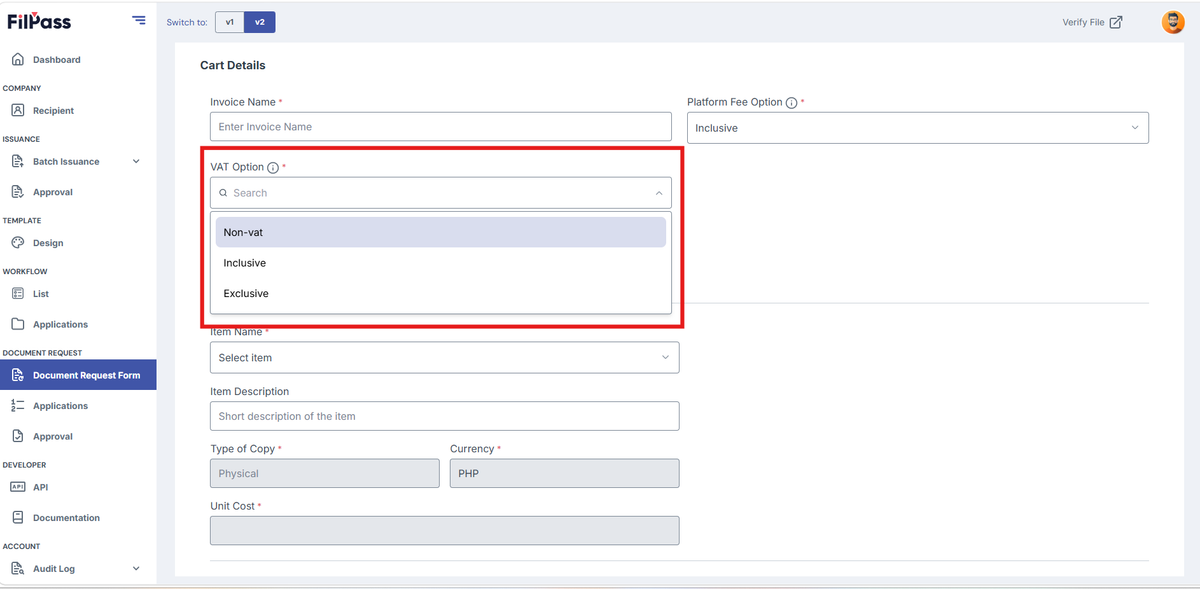Click the Documentation book icon
This screenshot has width=1200, height=589.
coord(17,518)
